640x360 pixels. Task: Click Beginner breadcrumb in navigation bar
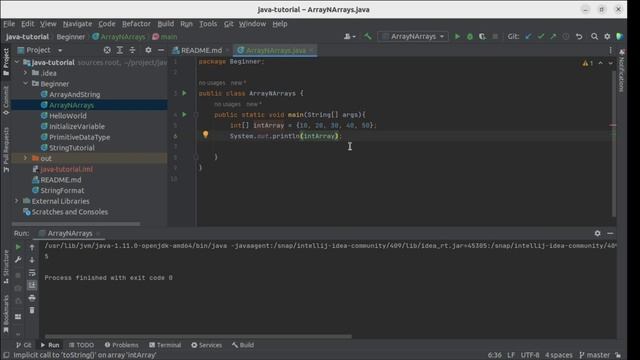71,37
